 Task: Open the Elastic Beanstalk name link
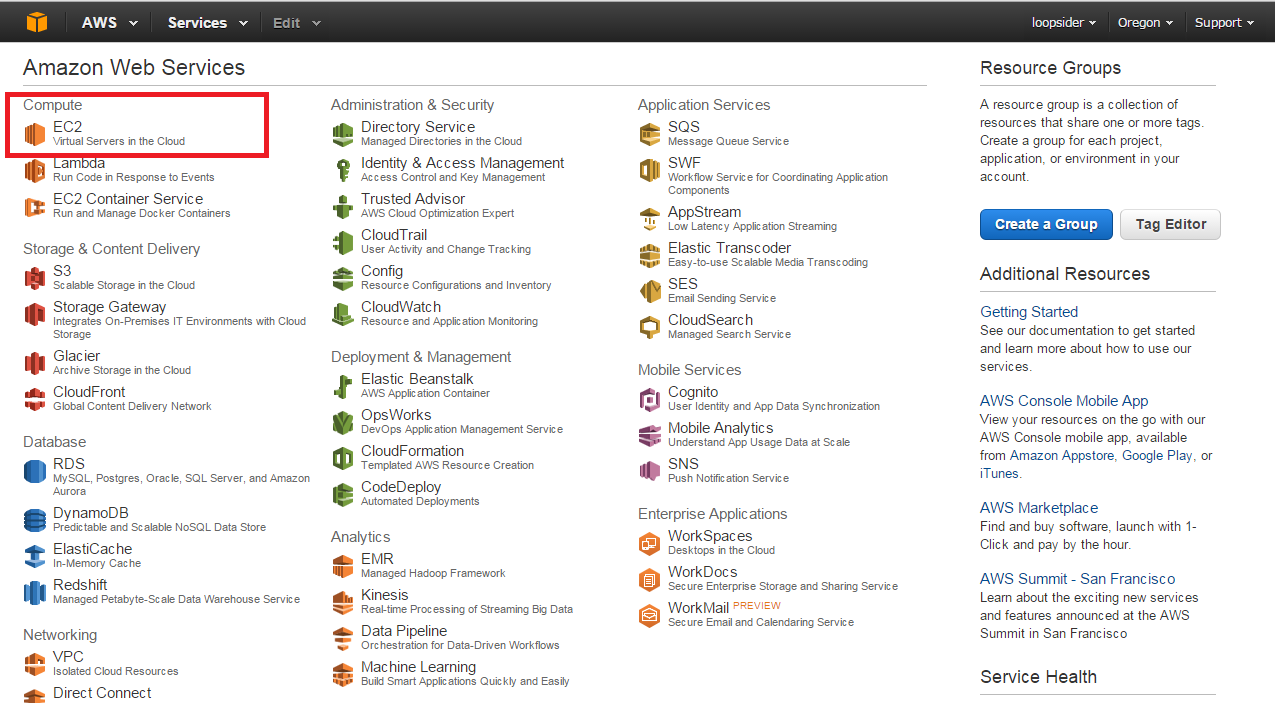417,379
